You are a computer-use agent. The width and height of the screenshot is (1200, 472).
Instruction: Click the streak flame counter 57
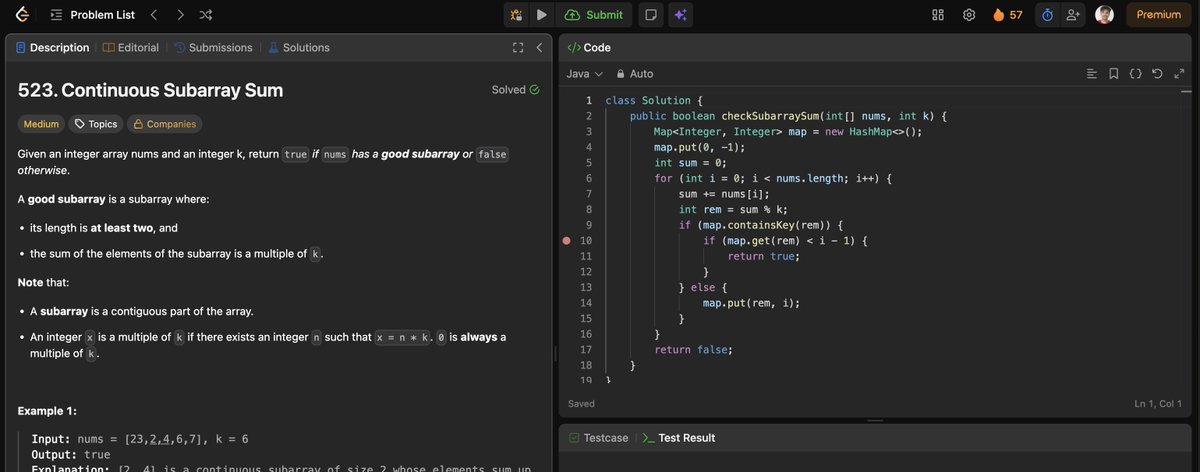tap(1007, 15)
